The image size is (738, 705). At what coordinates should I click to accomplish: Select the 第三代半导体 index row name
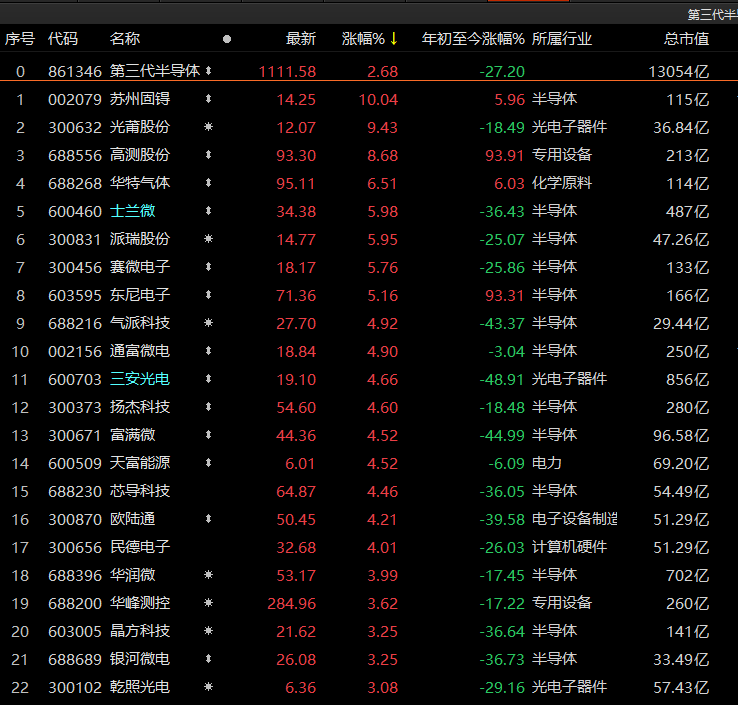[x=155, y=71]
